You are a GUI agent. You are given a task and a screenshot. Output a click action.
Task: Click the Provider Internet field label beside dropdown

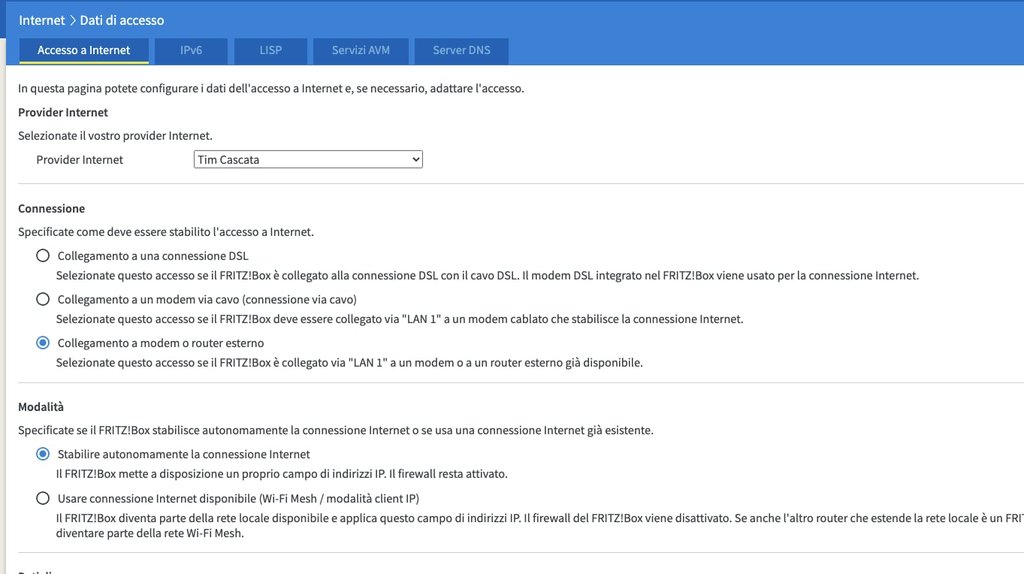tap(80, 160)
